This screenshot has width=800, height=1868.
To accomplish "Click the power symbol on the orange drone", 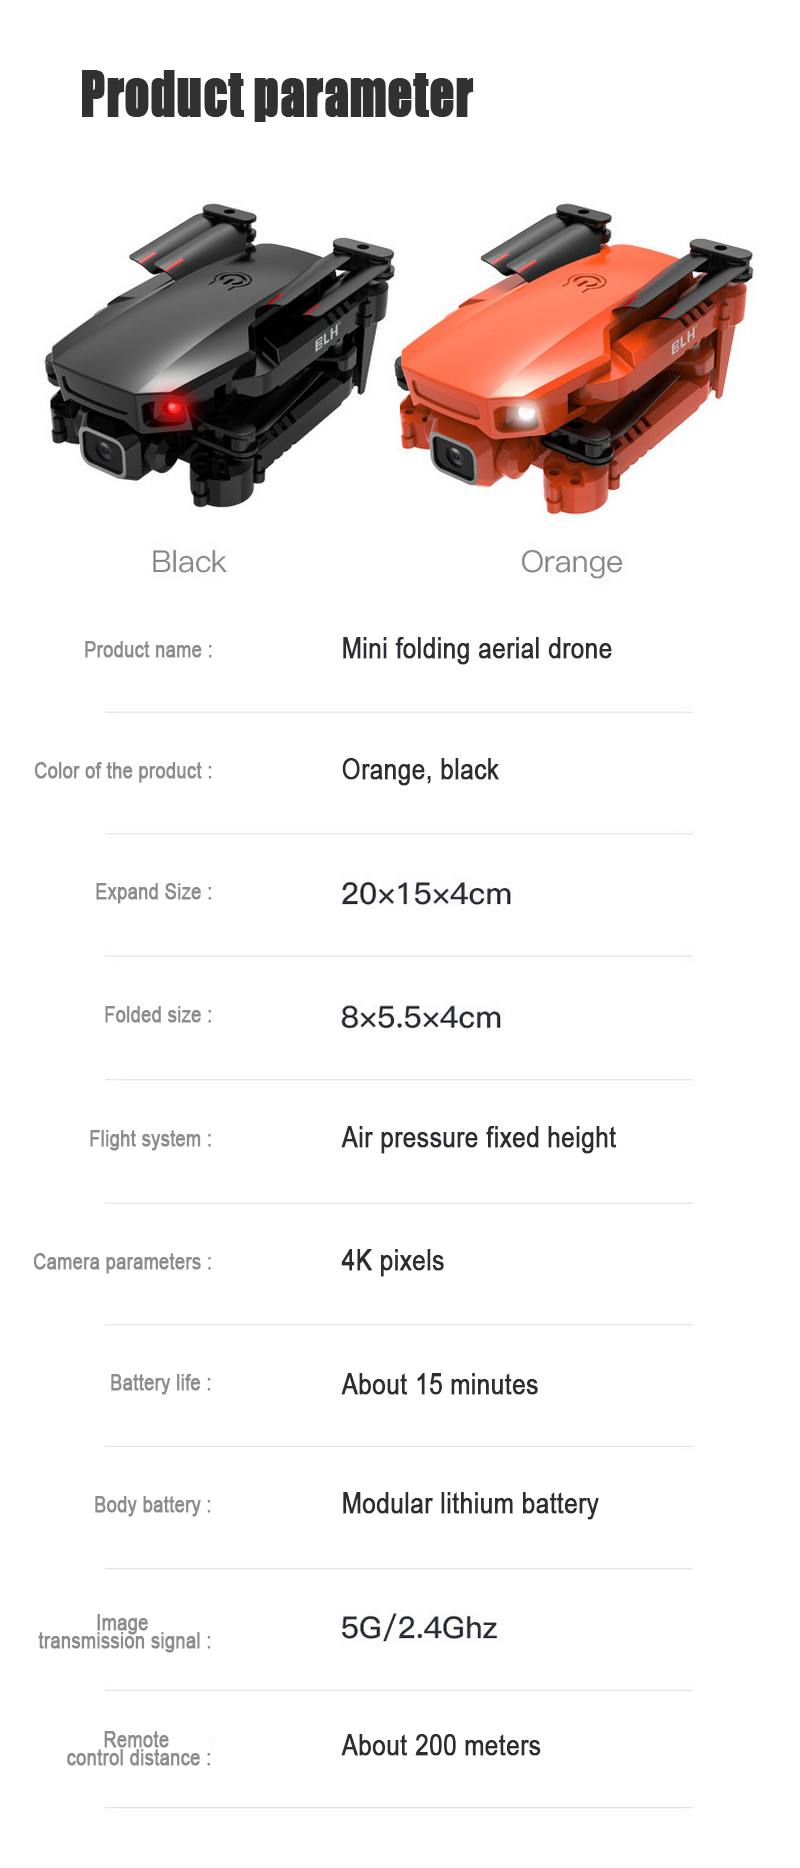I will coord(582,281).
